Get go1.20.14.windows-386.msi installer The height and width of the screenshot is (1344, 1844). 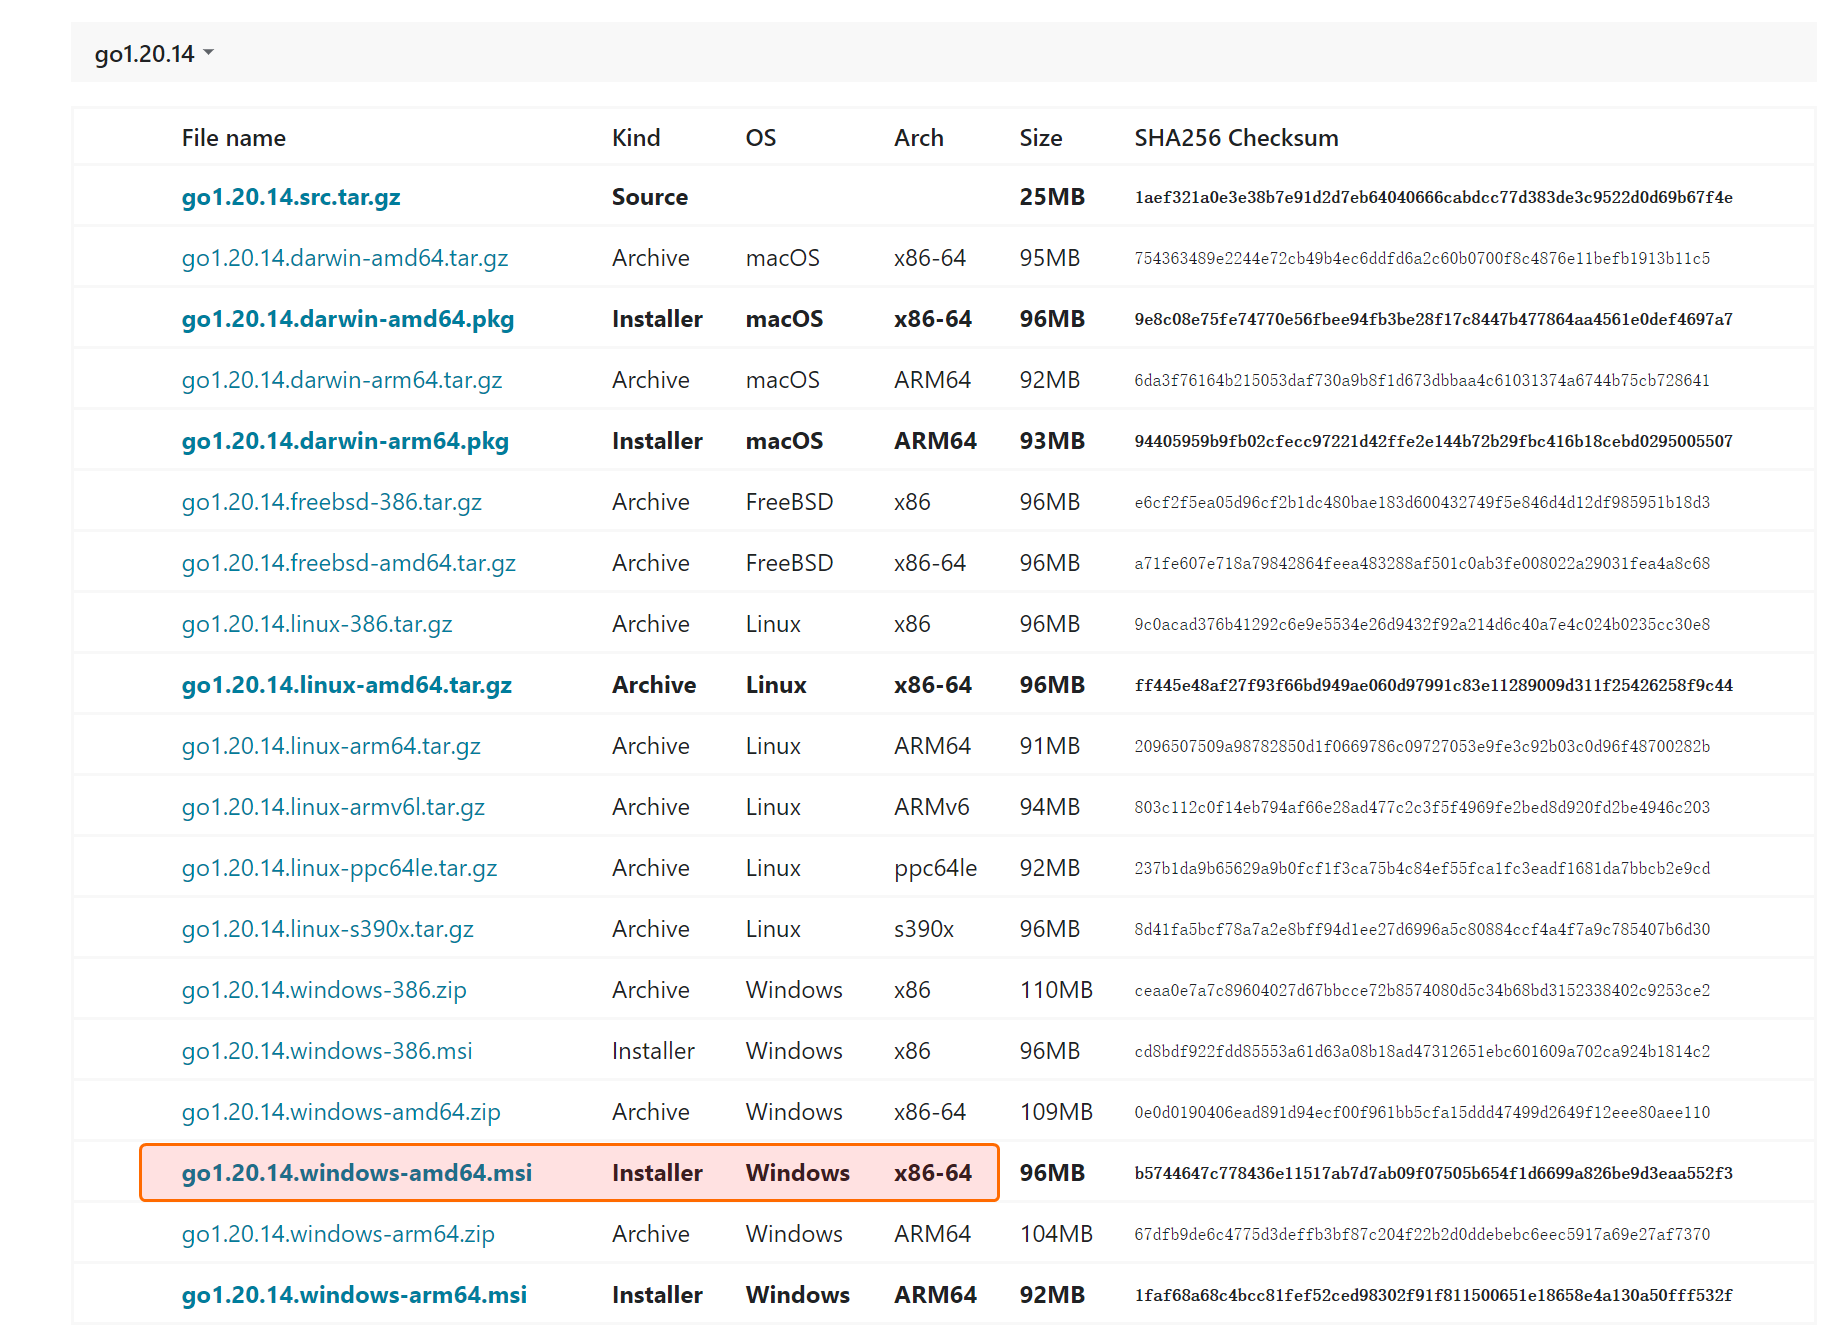(x=326, y=1051)
